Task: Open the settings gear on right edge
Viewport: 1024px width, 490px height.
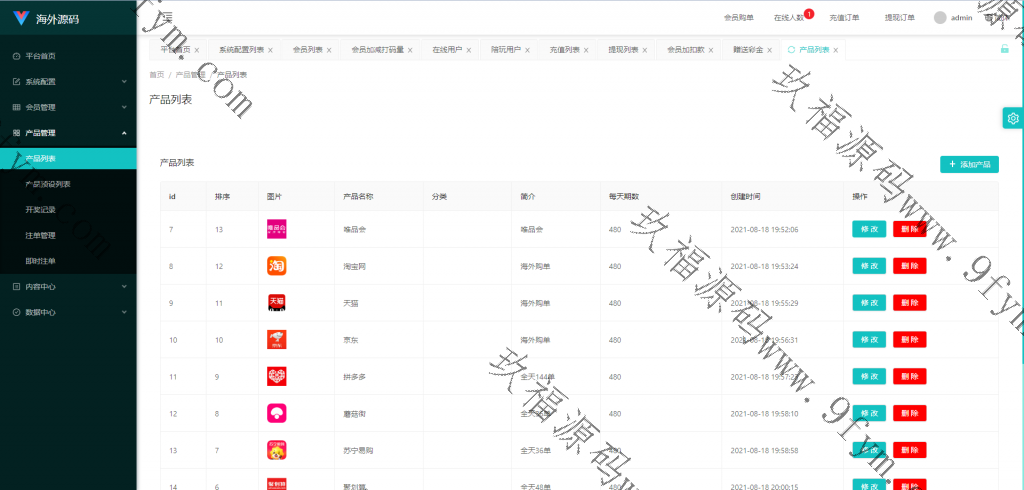Action: [1013, 119]
